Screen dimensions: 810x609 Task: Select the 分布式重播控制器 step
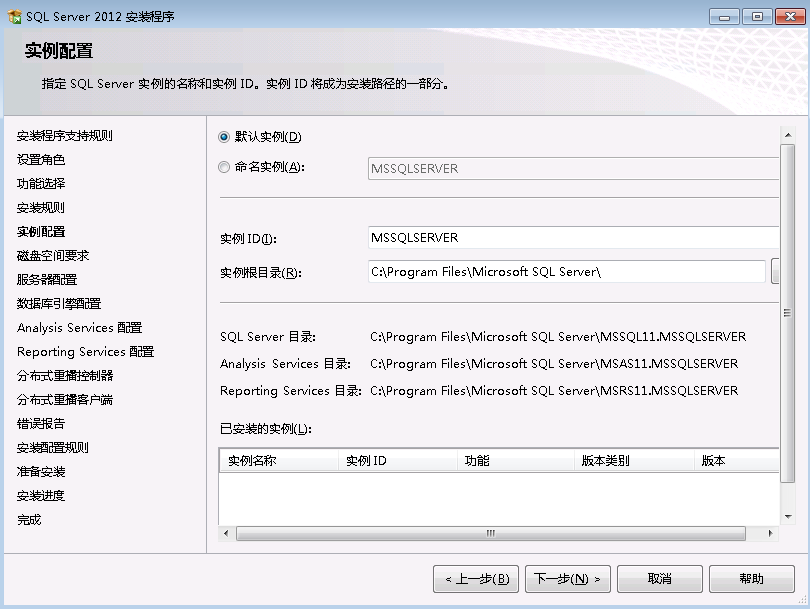(x=65, y=376)
